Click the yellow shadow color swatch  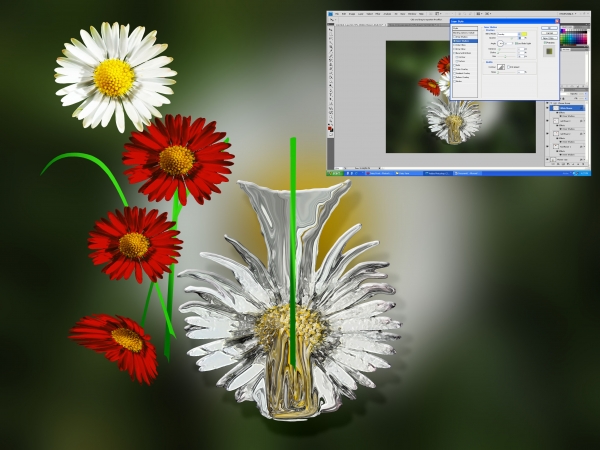pyautogui.click(x=524, y=34)
